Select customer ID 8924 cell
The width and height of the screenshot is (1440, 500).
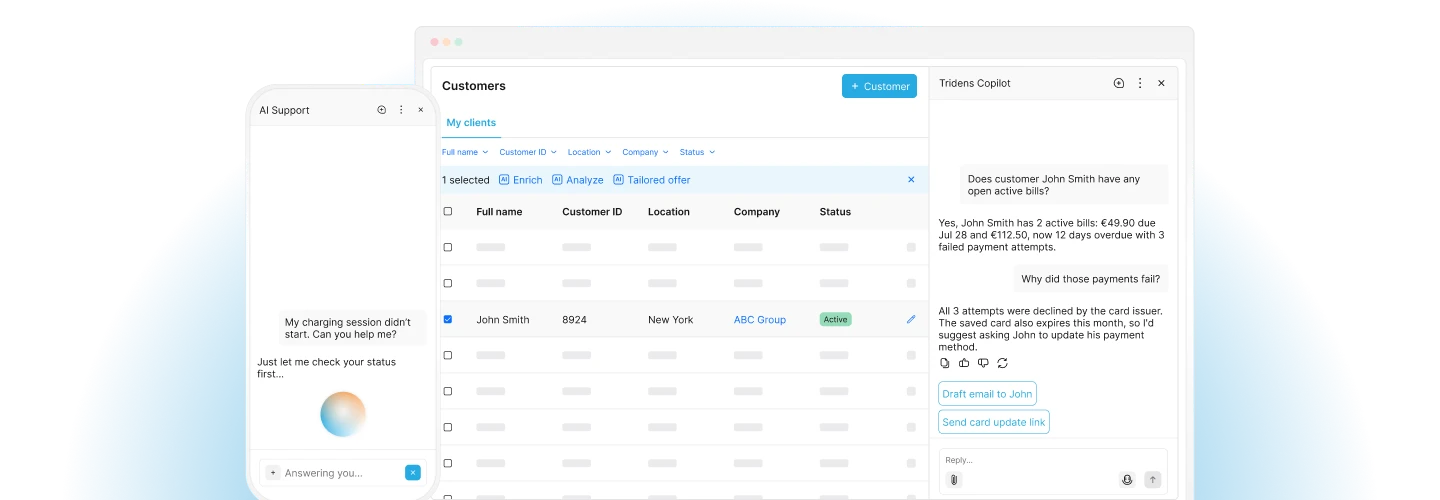575,320
